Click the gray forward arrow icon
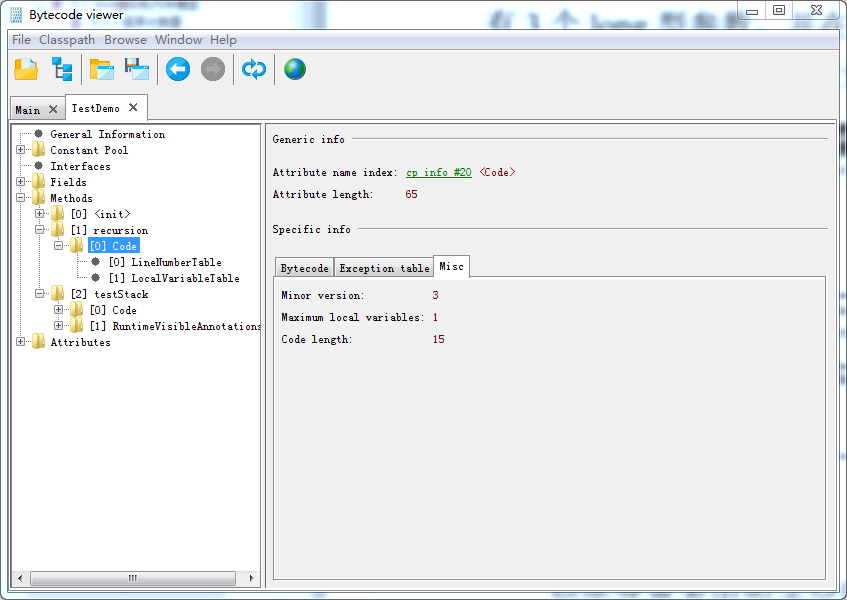 point(213,69)
